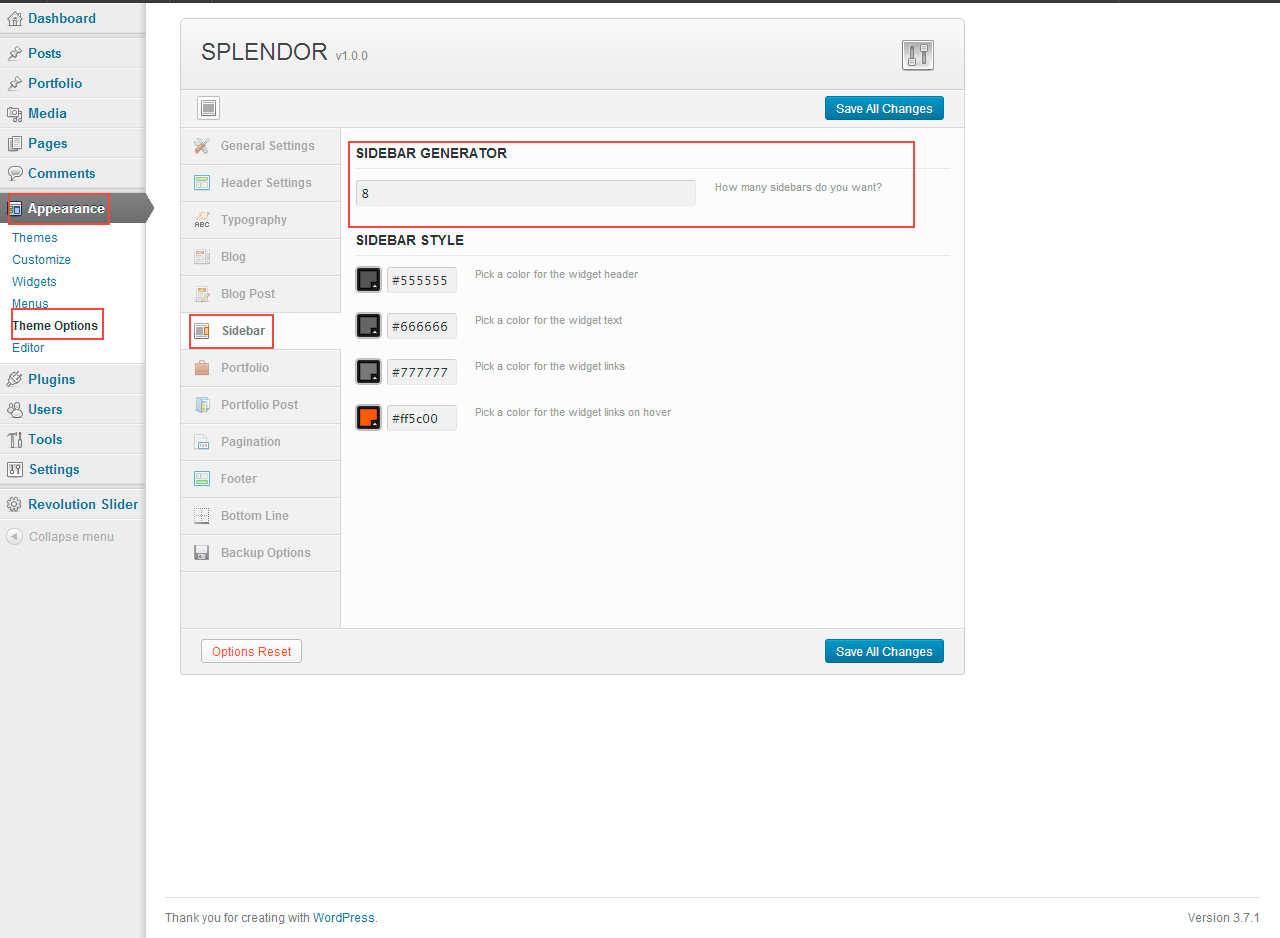Open the Header Settings tab

(261, 183)
